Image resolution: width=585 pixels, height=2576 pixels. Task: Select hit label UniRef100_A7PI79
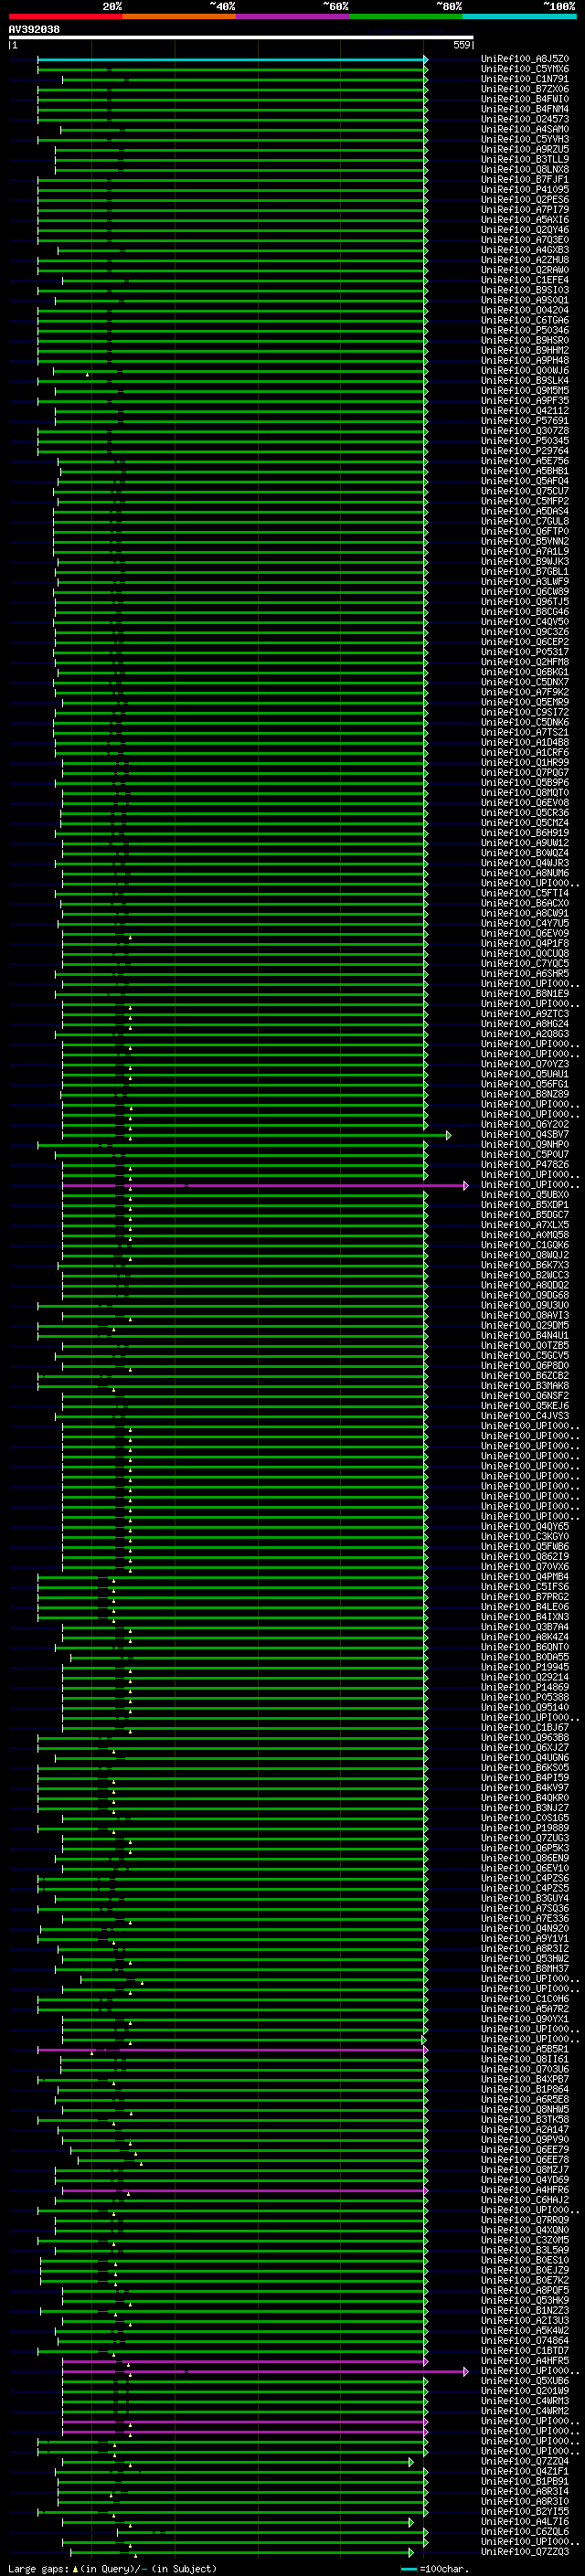pyautogui.click(x=525, y=210)
